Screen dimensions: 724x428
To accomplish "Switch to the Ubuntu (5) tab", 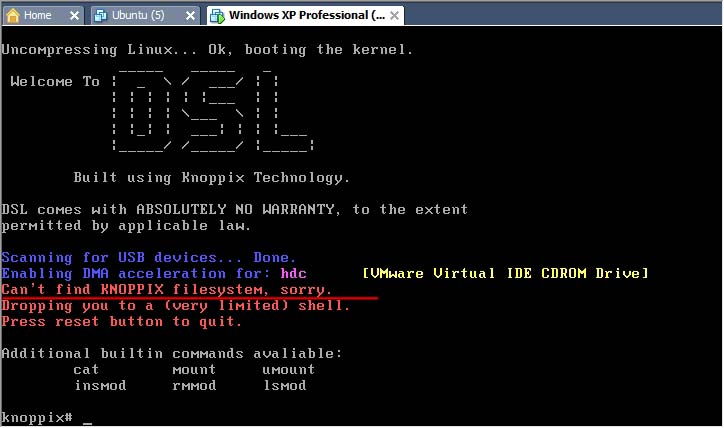I will (145, 15).
